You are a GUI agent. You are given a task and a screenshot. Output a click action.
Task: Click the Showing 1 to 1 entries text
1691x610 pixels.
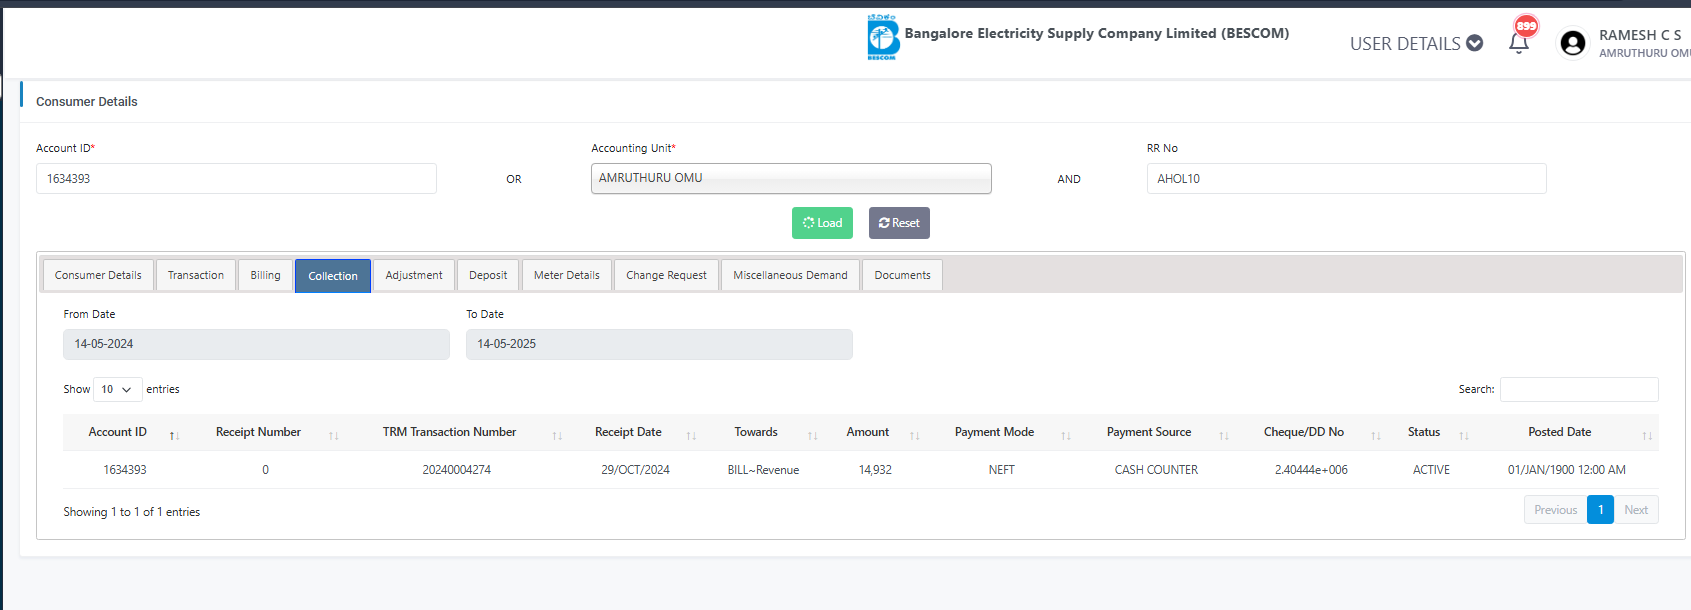(x=132, y=512)
